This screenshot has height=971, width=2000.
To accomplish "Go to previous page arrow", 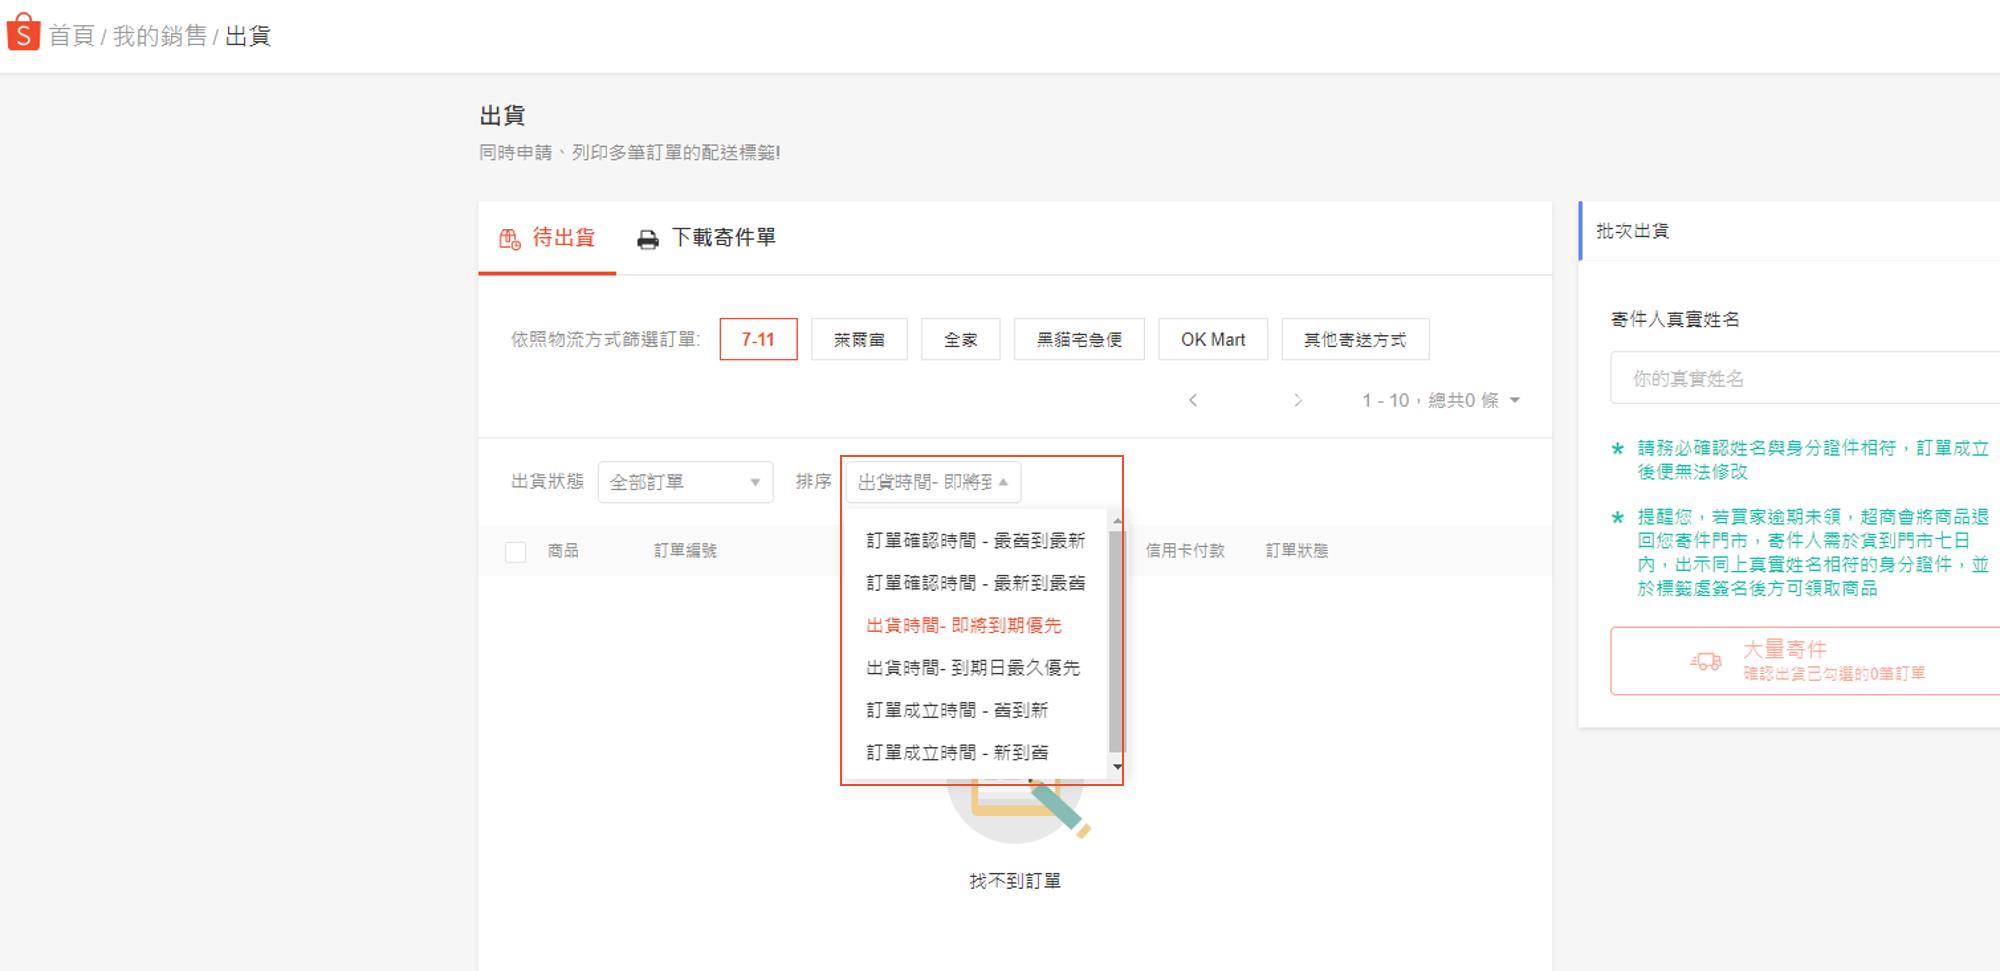I will 1192,401.
